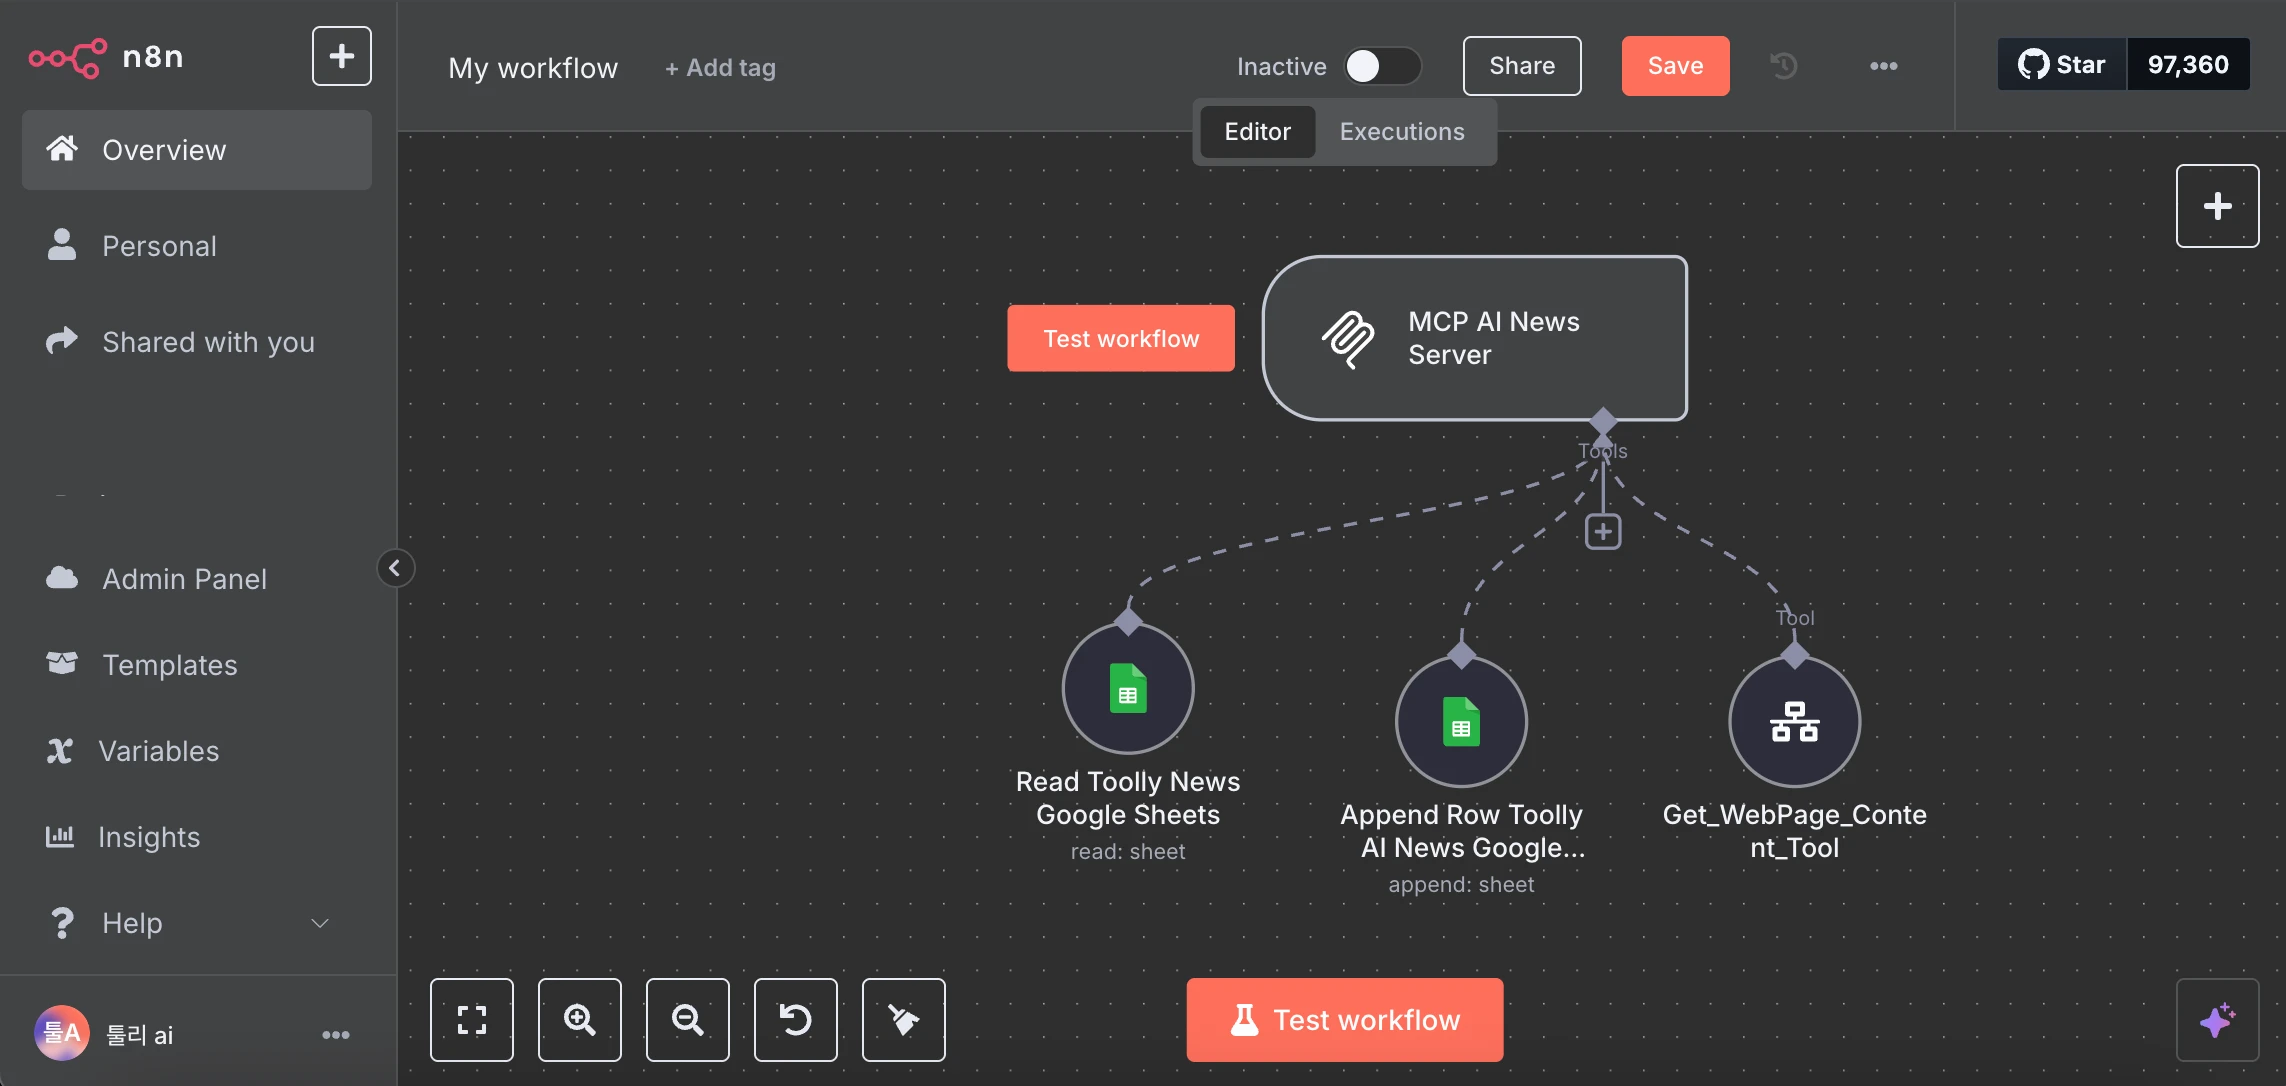Click the Help question mark icon
2286x1086 pixels.
[x=62, y=922]
